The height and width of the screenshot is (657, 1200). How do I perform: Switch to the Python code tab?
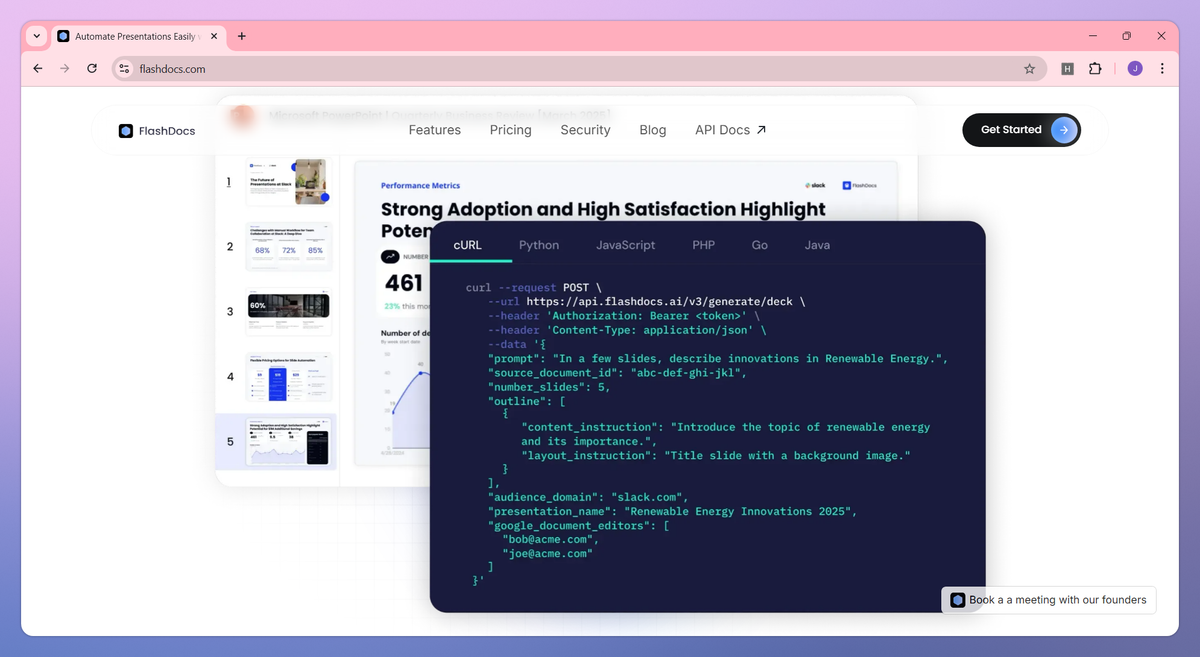pyautogui.click(x=539, y=245)
